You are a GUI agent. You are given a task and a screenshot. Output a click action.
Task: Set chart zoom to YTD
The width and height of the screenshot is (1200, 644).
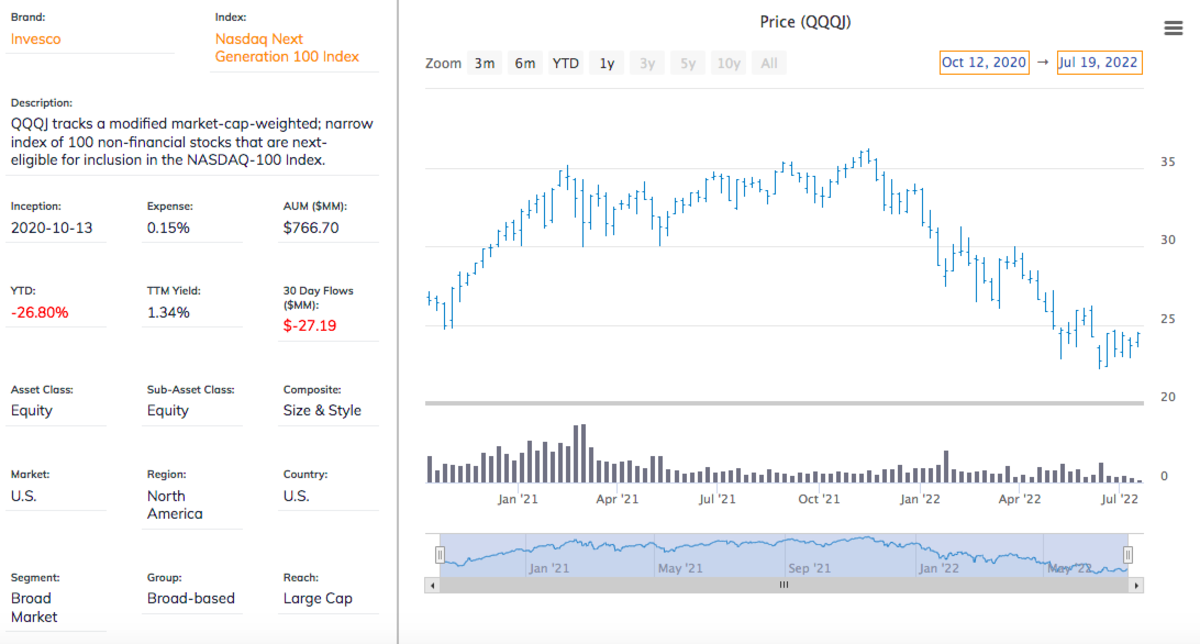click(566, 63)
